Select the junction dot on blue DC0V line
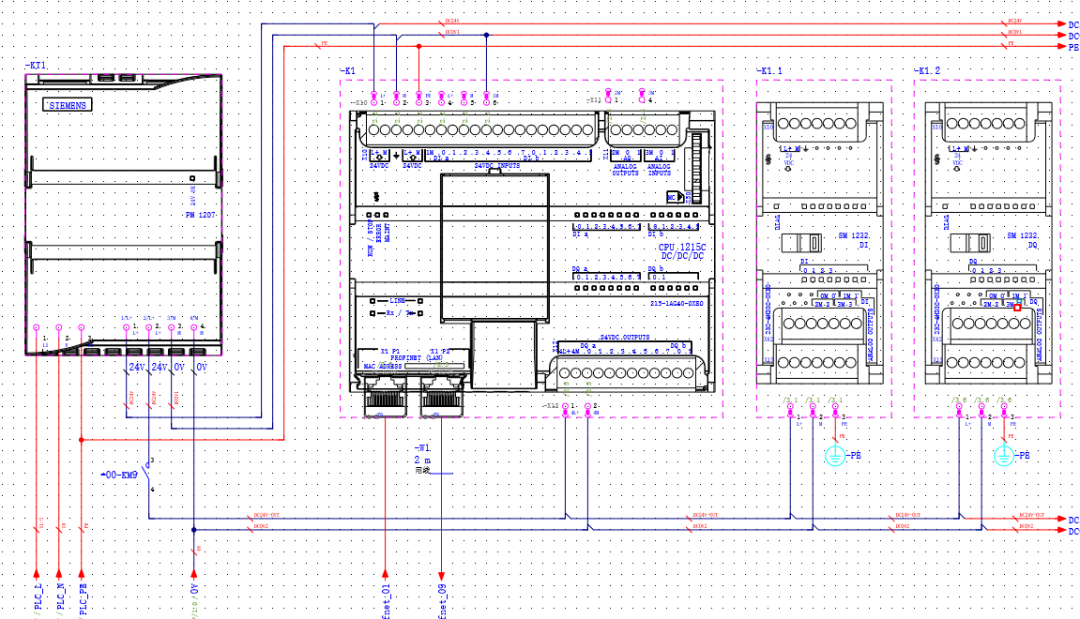 (486, 34)
